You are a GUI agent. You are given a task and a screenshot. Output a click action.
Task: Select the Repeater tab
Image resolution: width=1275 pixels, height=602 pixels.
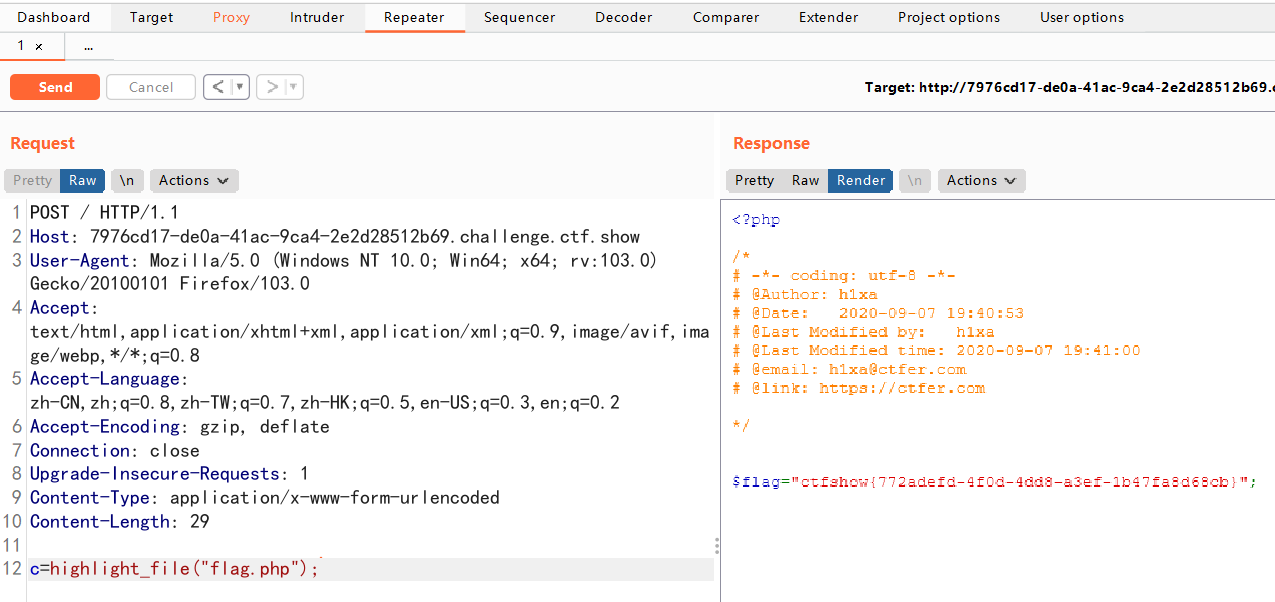pos(414,17)
